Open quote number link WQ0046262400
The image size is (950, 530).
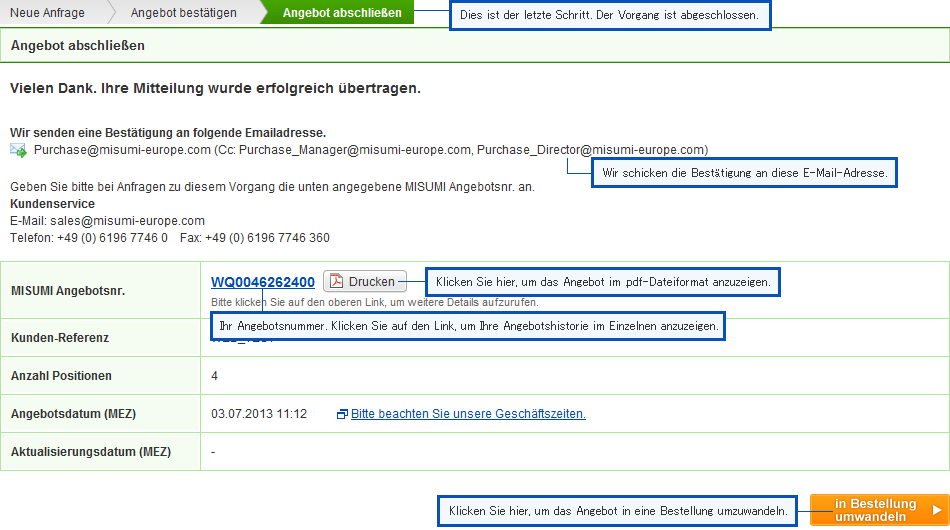(x=262, y=282)
